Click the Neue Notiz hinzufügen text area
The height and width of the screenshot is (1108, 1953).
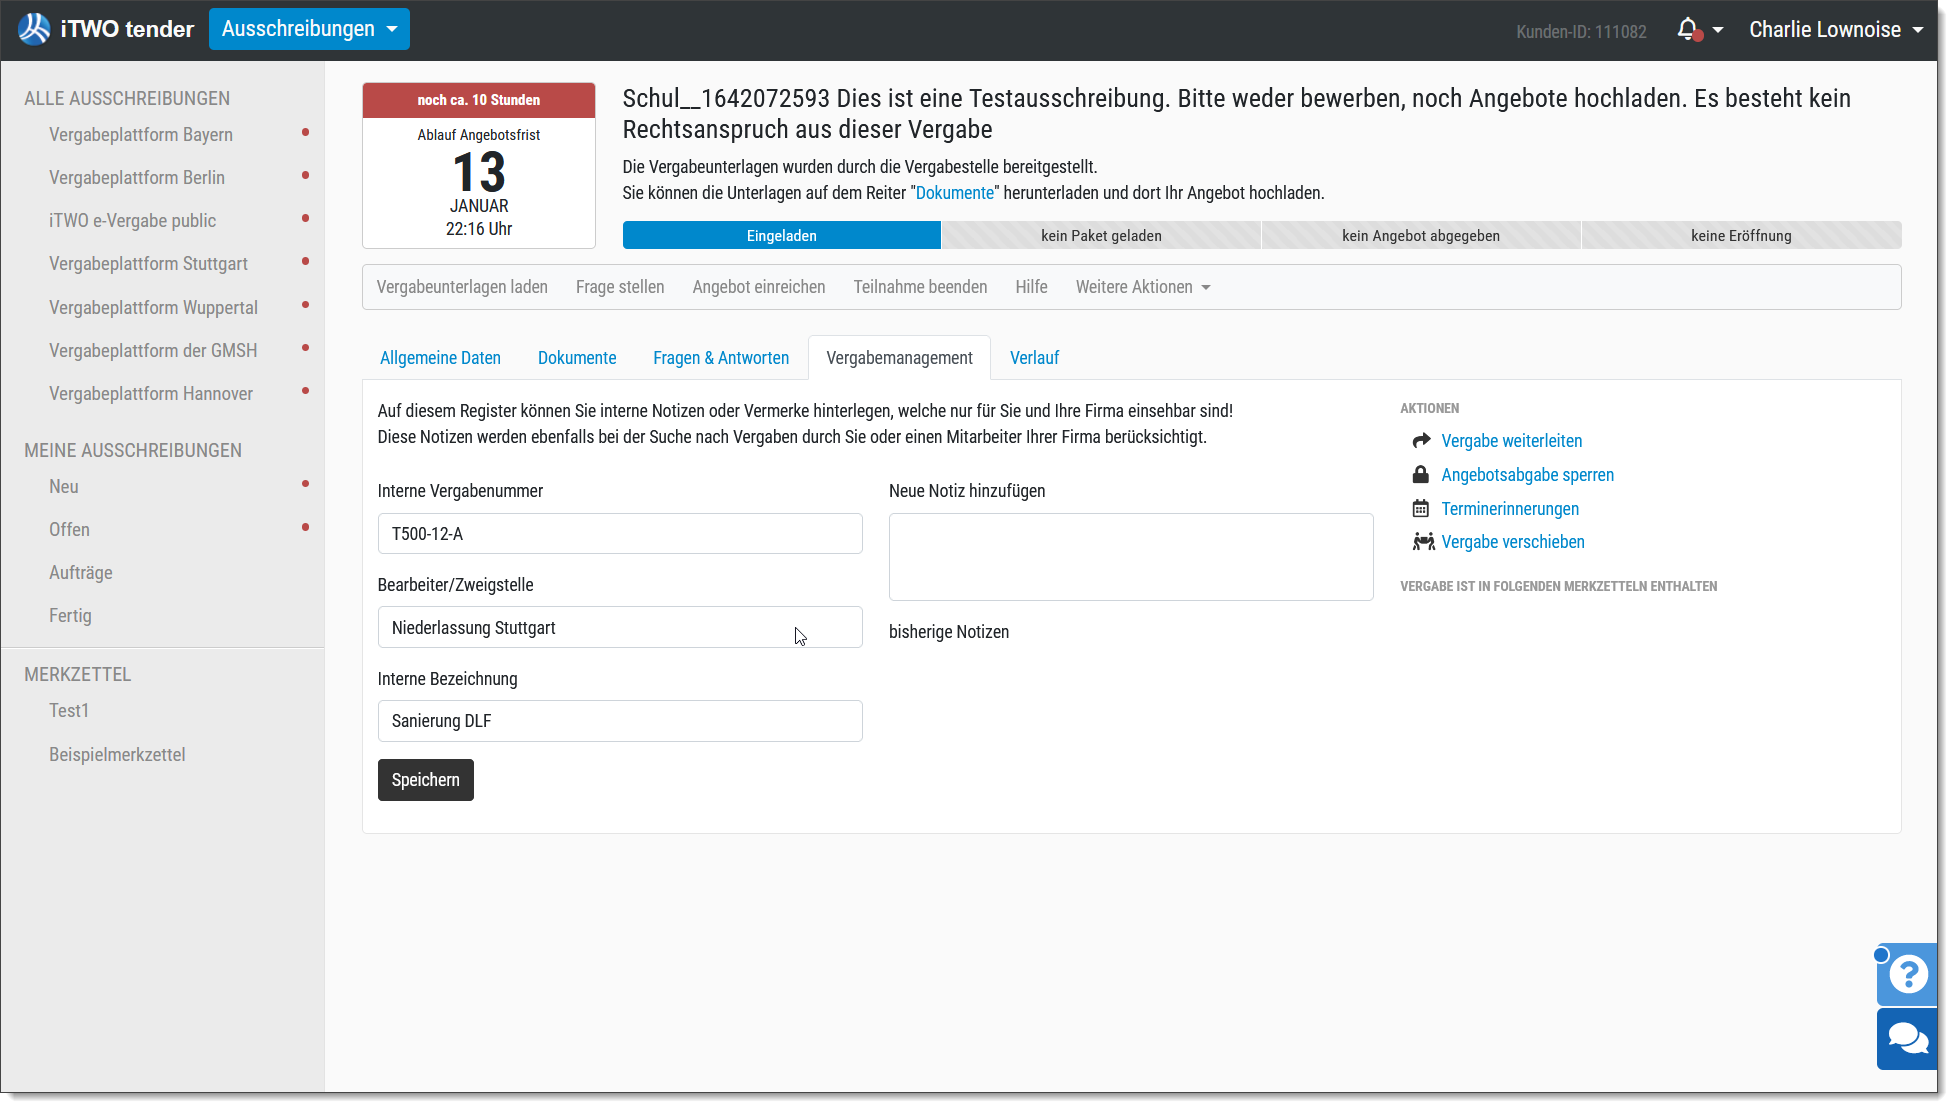(x=1131, y=557)
